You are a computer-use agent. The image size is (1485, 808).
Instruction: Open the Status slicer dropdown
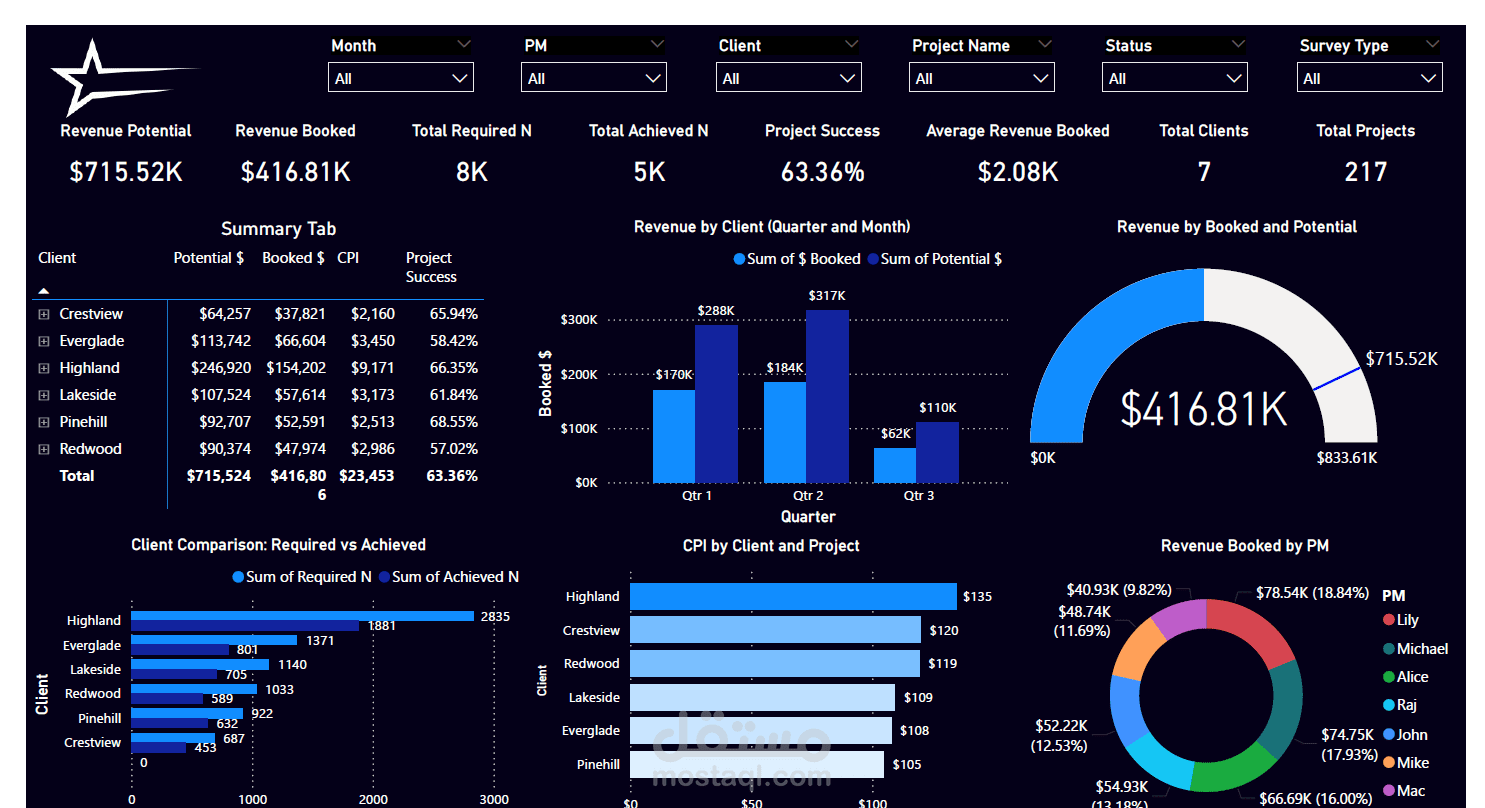coord(1175,78)
